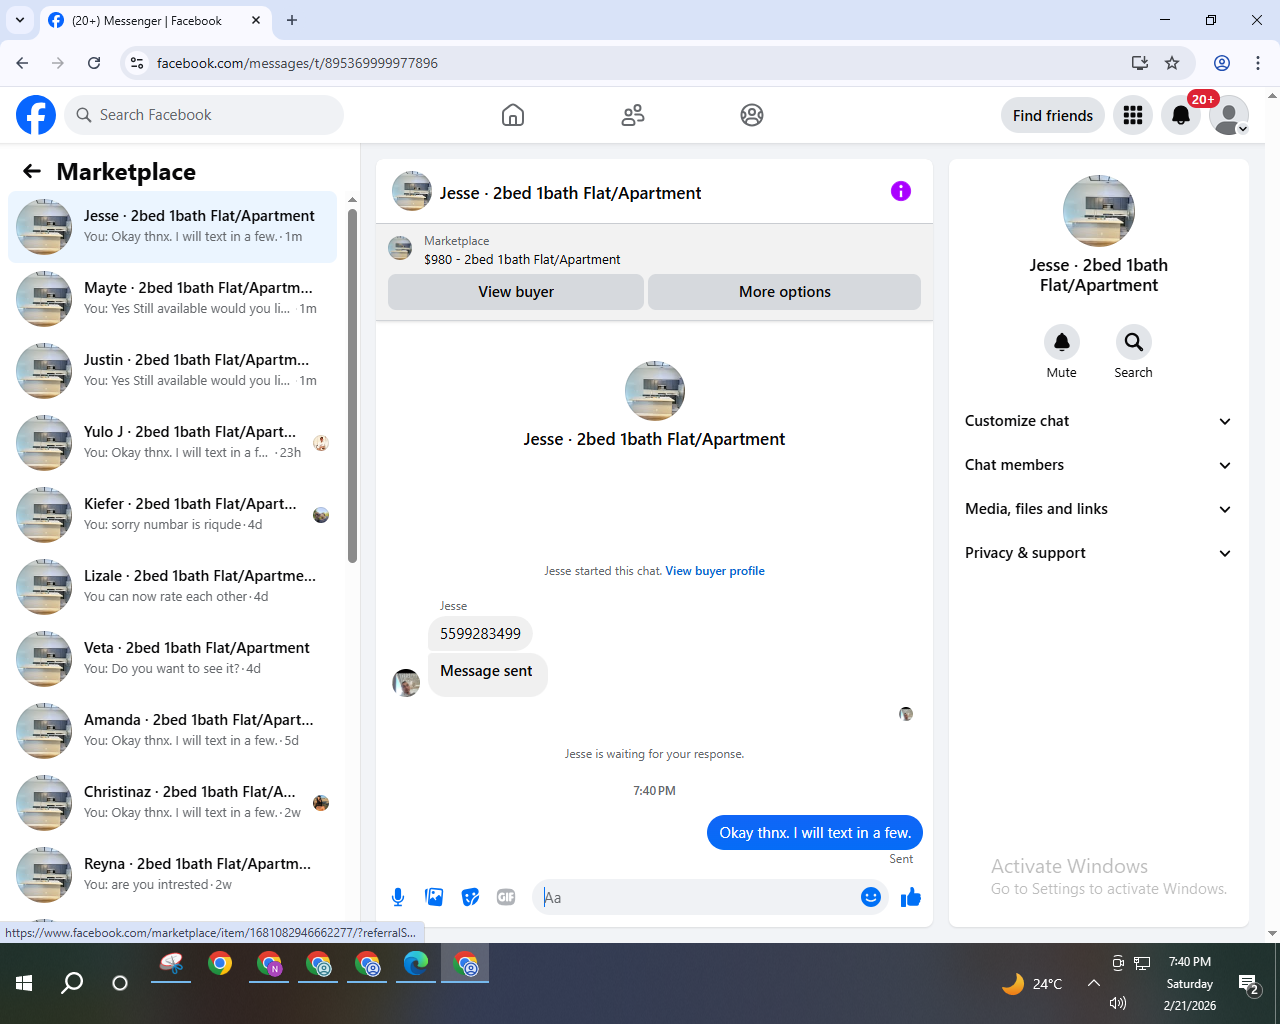The image size is (1280, 1024).
Task: Open Reyna conversation
Action: [x=172, y=875]
